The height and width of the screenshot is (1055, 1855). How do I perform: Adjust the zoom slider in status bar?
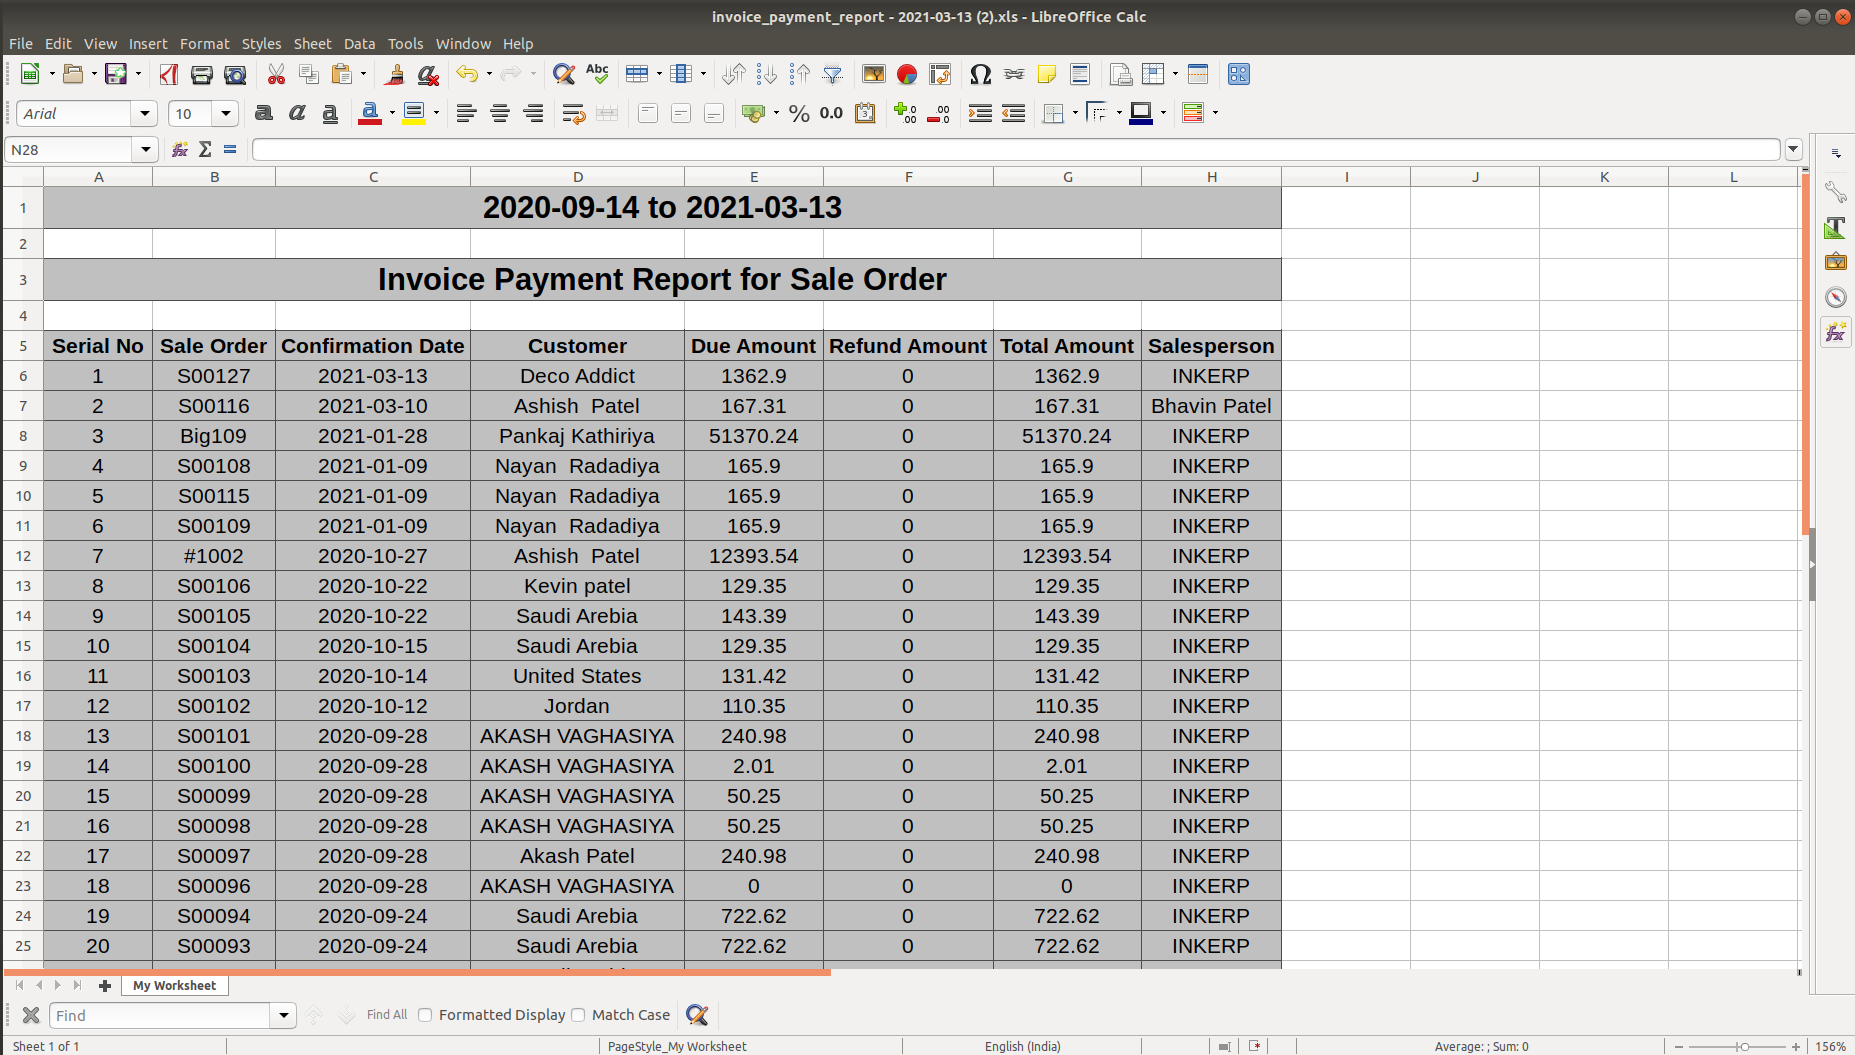(x=1743, y=1047)
